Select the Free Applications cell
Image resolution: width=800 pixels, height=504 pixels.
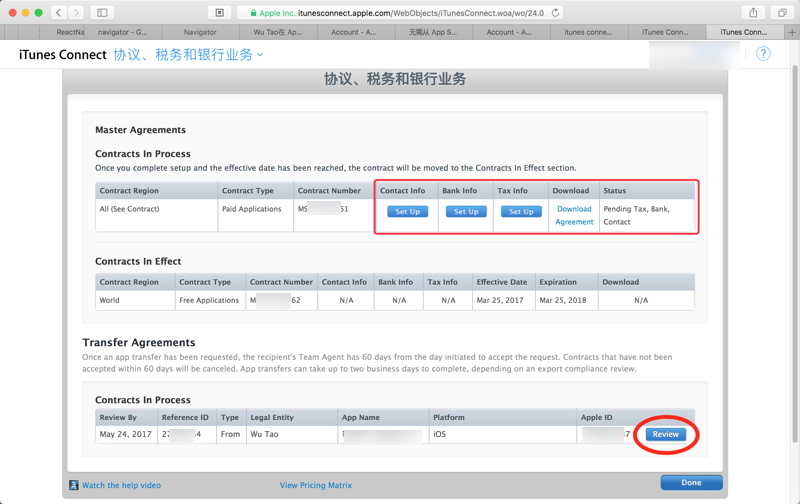(209, 300)
